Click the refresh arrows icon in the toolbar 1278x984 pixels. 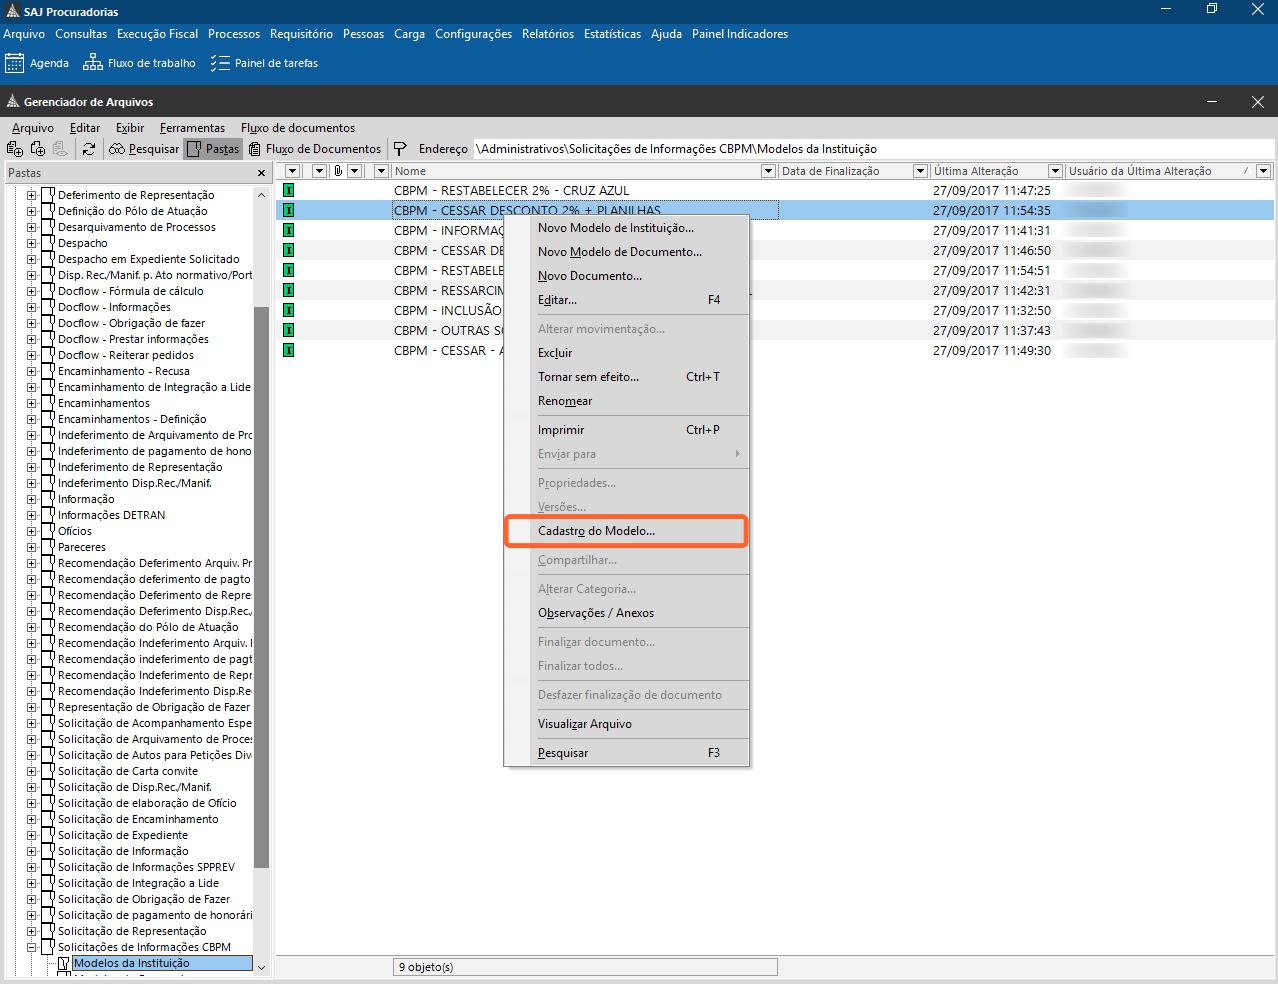coord(89,149)
